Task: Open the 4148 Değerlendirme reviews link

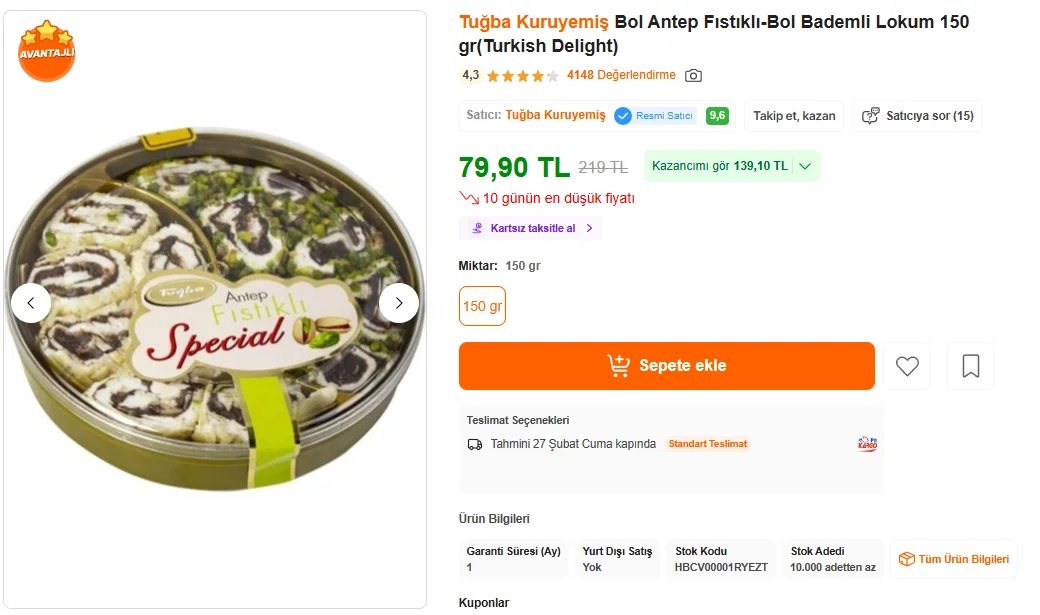Action: coord(621,75)
